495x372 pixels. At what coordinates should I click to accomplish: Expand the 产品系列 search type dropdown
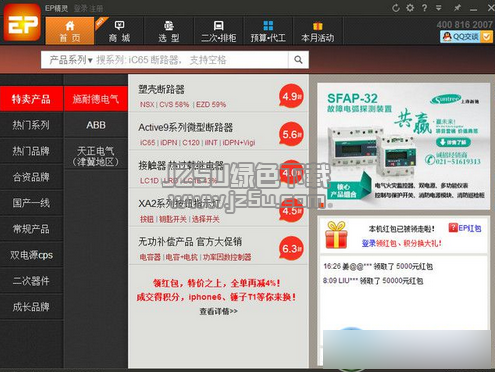71,60
